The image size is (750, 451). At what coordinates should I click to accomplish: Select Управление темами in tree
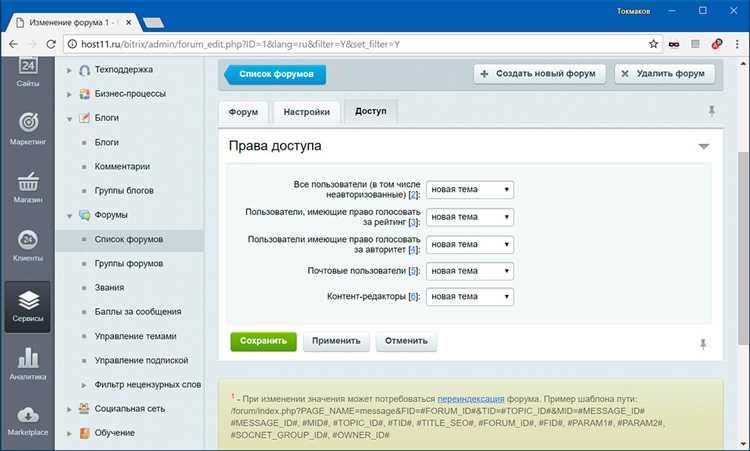tap(135, 336)
